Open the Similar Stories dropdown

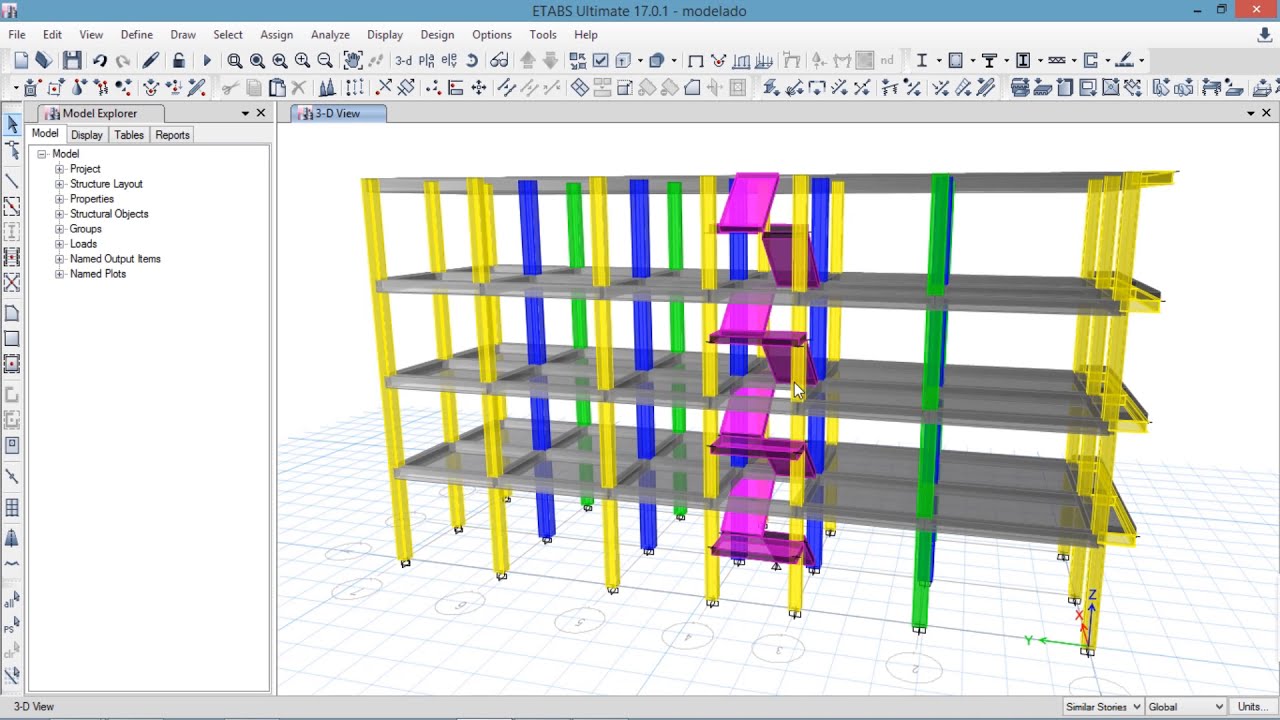pyautogui.click(x=1103, y=707)
